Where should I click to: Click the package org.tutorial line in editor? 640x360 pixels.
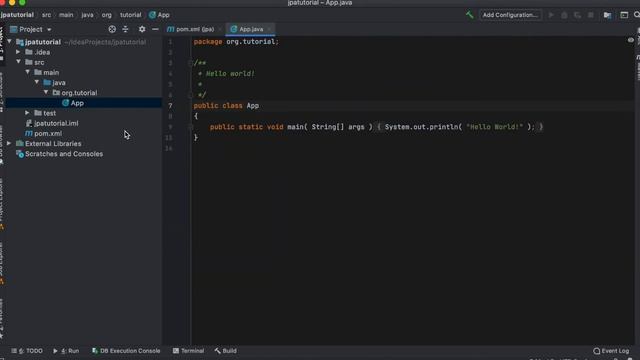[x=236, y=42]
